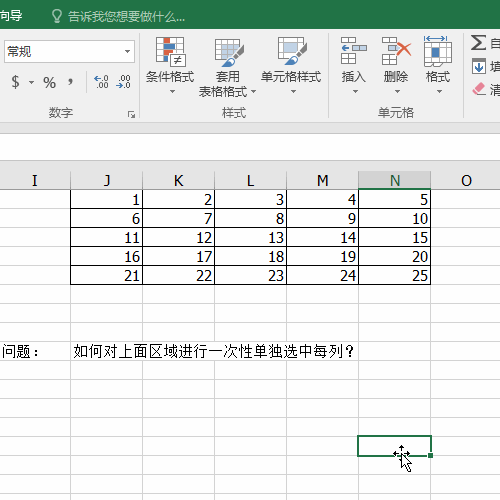Click the Delete cells (删除) icon
The height and width of the screenshot is (500, 500).
(x=396, y=51)
